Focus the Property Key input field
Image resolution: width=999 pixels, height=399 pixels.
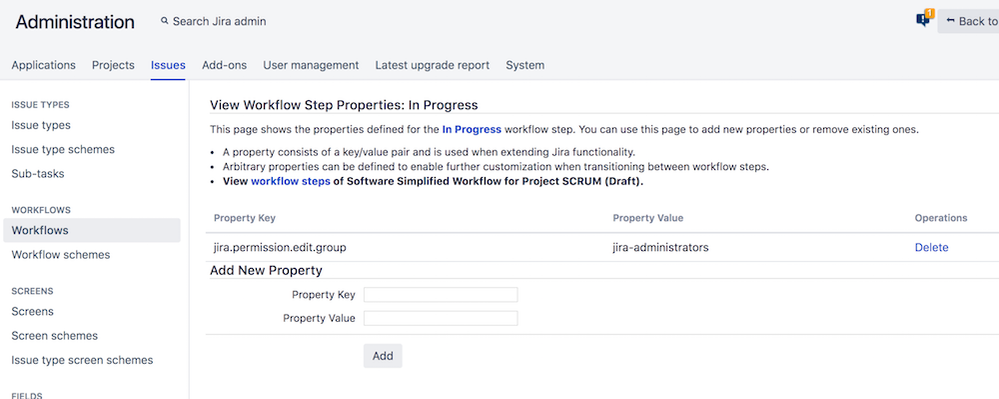coord(441,294)
